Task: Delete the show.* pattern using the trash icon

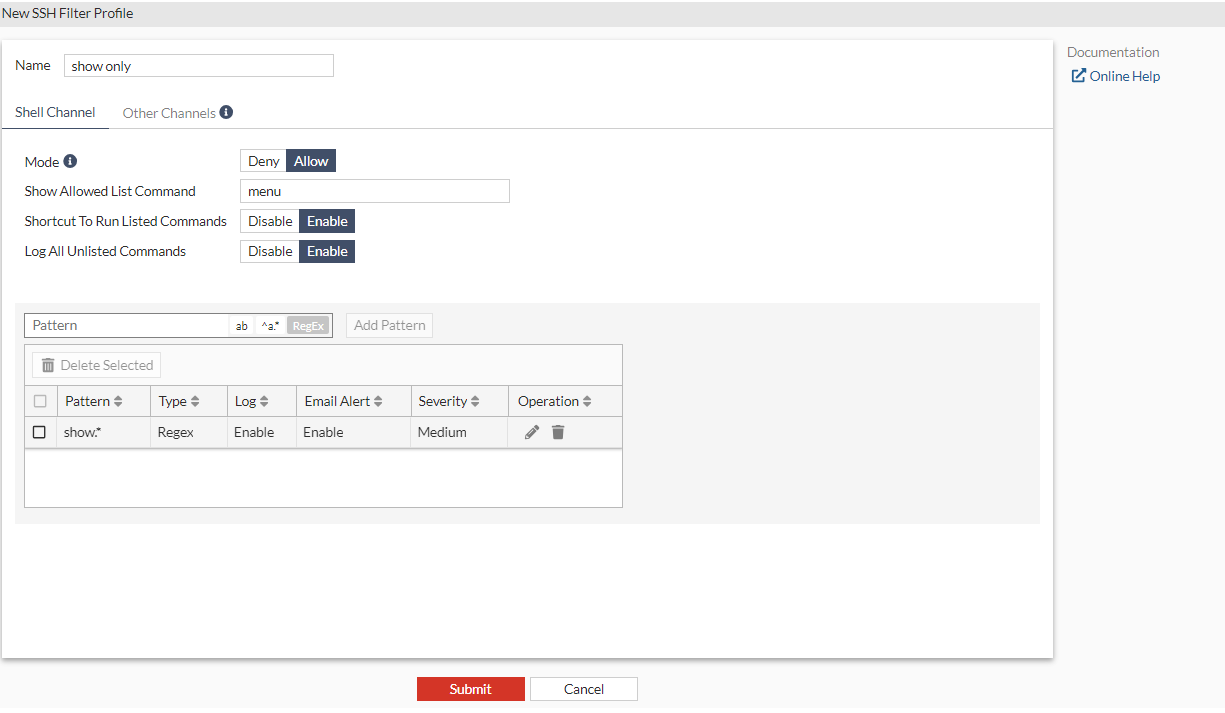Action: (558, 432)
